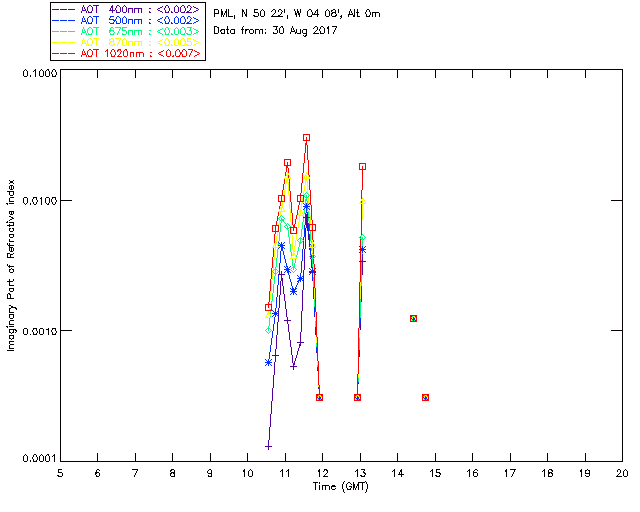The width and height of the screenshot is (640, 512).
Task: Click the yellow triangle marker in the 13h series
Action: point(362,201)
